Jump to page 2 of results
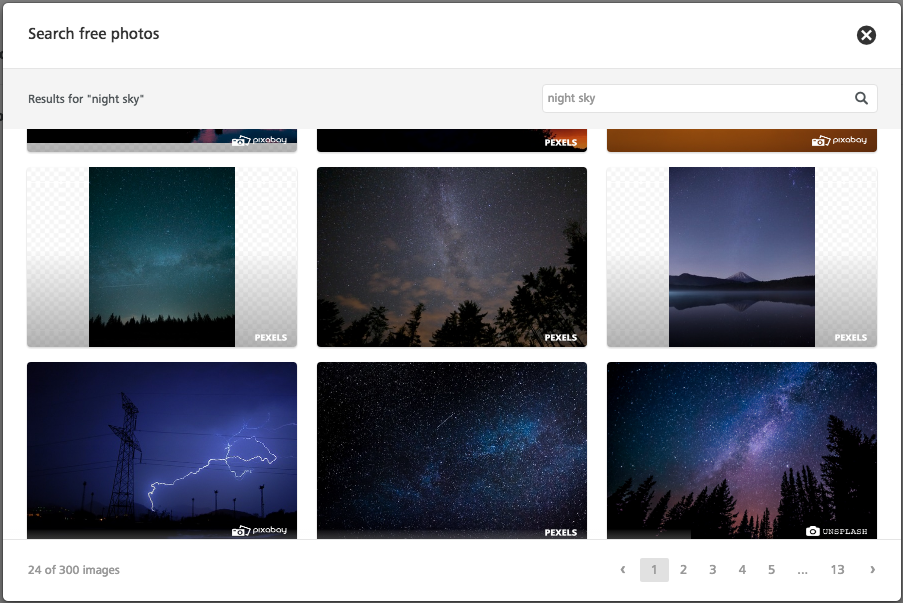Screen dimensions: 903x603 (683, 570)
